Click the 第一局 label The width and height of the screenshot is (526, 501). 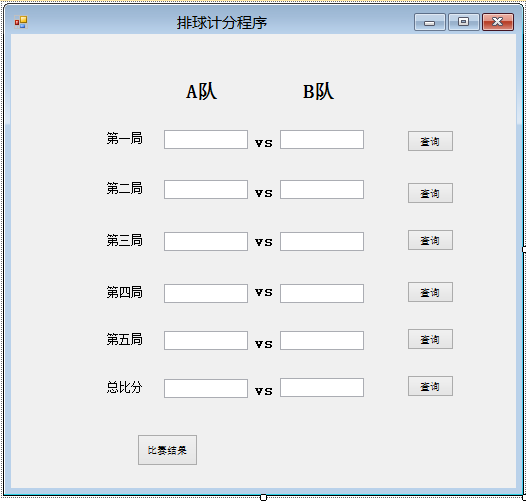(124, 138)
